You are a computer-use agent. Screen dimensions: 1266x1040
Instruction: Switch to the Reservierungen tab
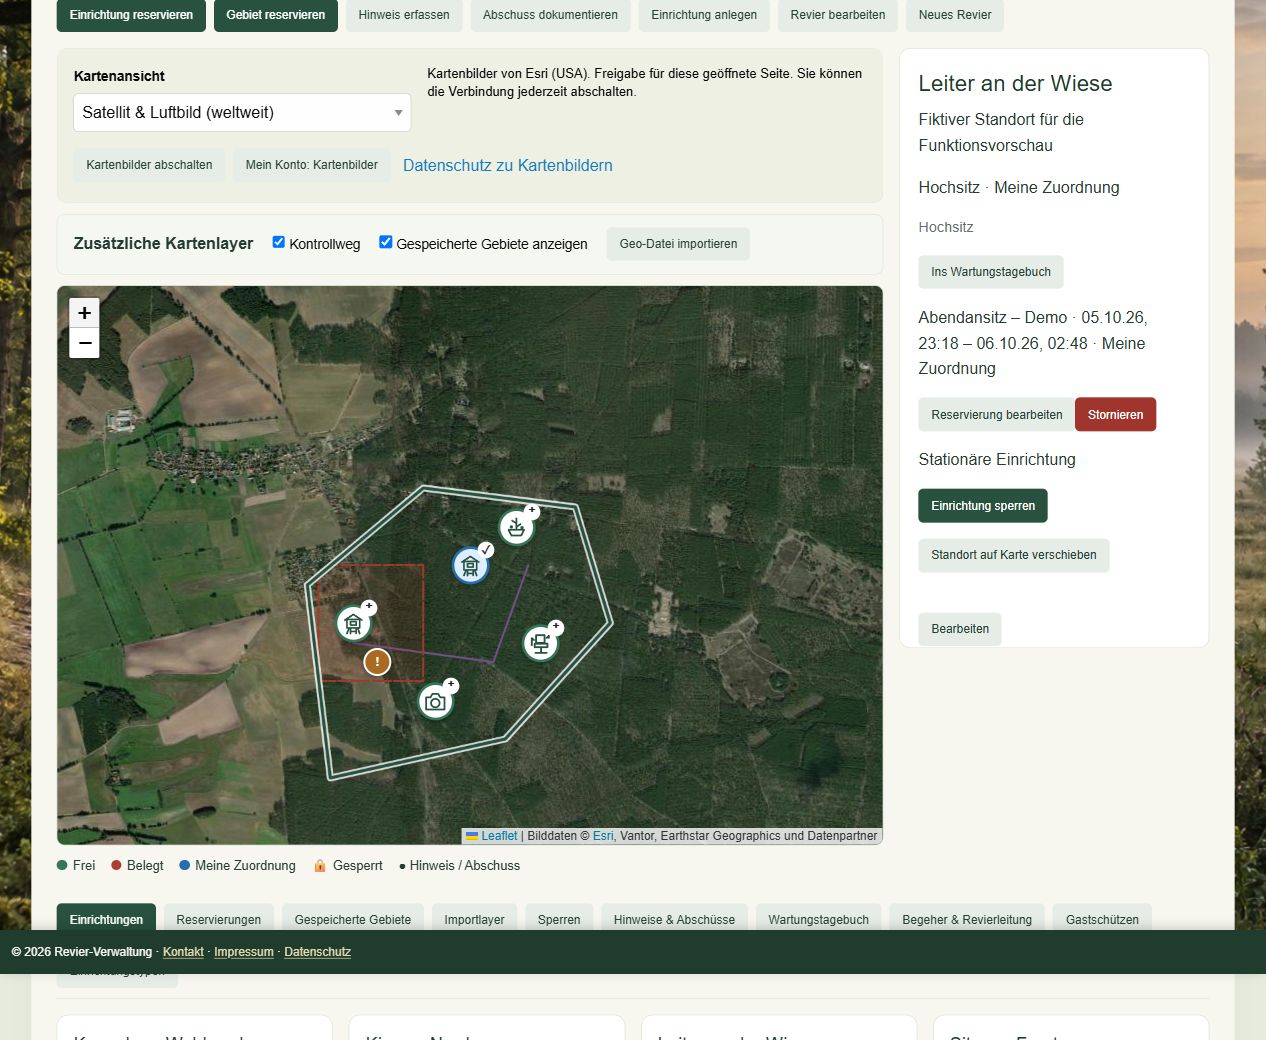(x=219, y=920)
